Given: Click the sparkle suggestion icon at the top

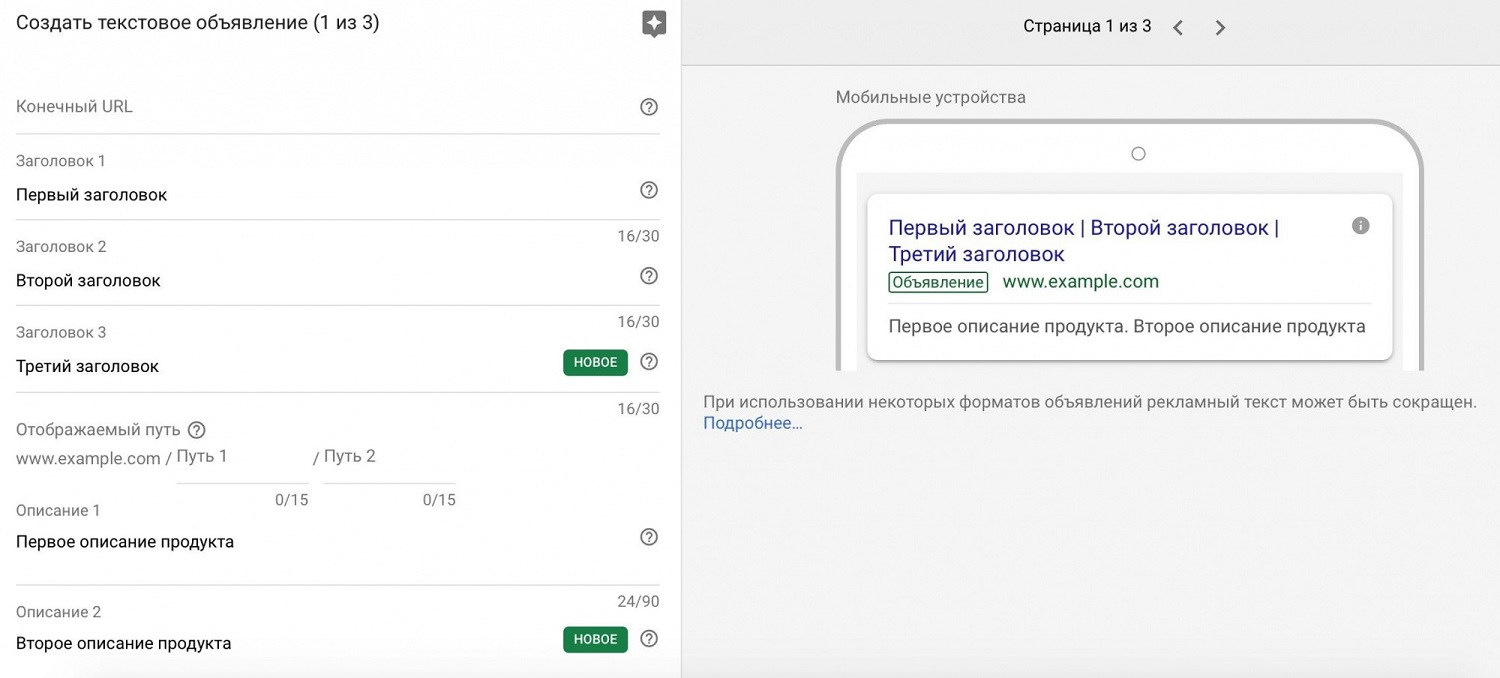Looking at the screenshot, I should coord(654,23).
